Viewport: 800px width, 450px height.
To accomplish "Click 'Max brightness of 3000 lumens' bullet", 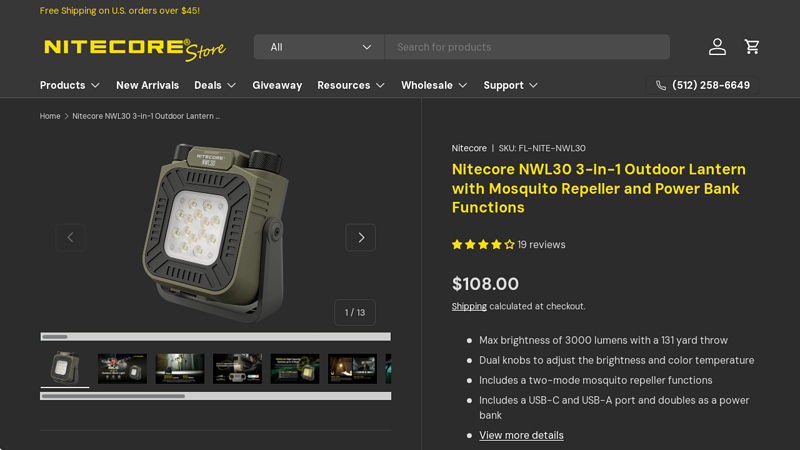I will coord(604,340).
